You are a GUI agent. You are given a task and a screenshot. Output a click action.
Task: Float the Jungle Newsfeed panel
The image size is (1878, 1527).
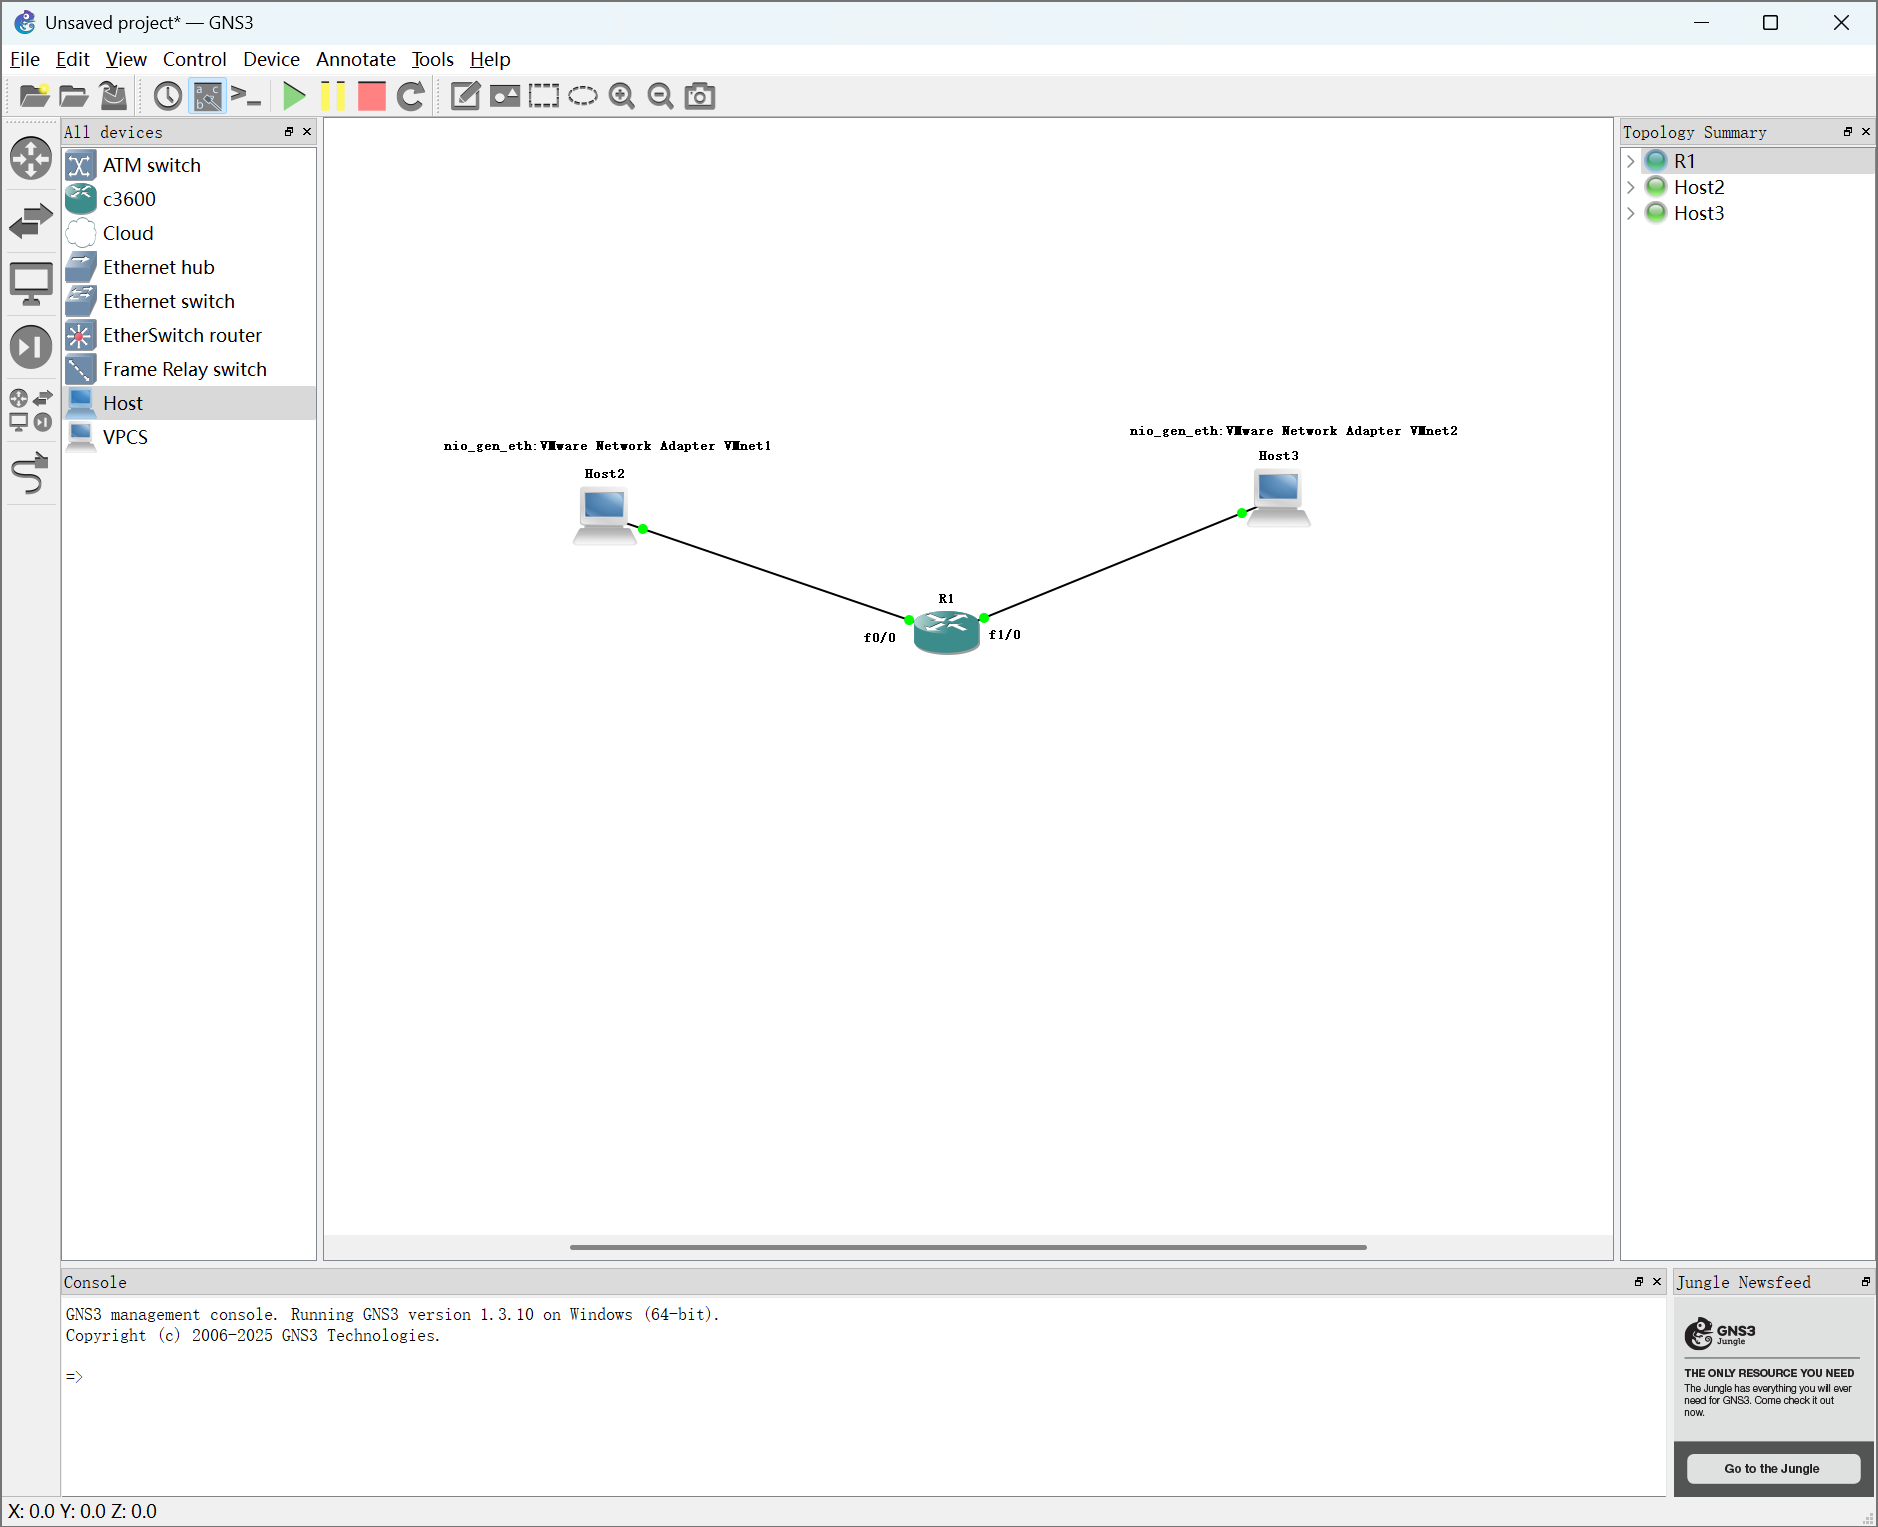click(1866, 1282)
